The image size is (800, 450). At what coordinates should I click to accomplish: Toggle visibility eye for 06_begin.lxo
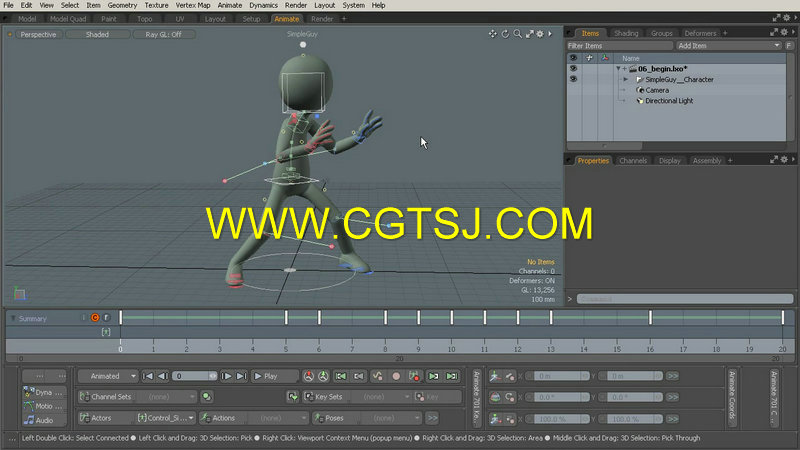(573, 68)
